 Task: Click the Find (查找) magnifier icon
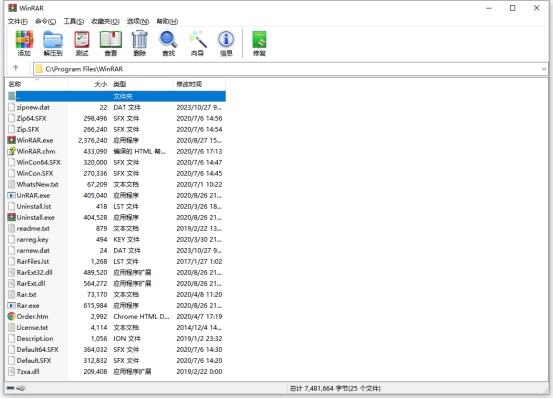pos(168,40)
